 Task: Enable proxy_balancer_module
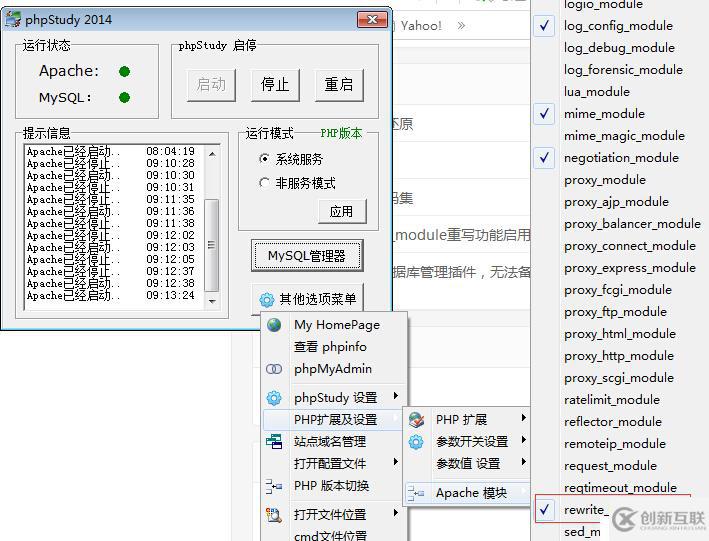pos(632,224)
